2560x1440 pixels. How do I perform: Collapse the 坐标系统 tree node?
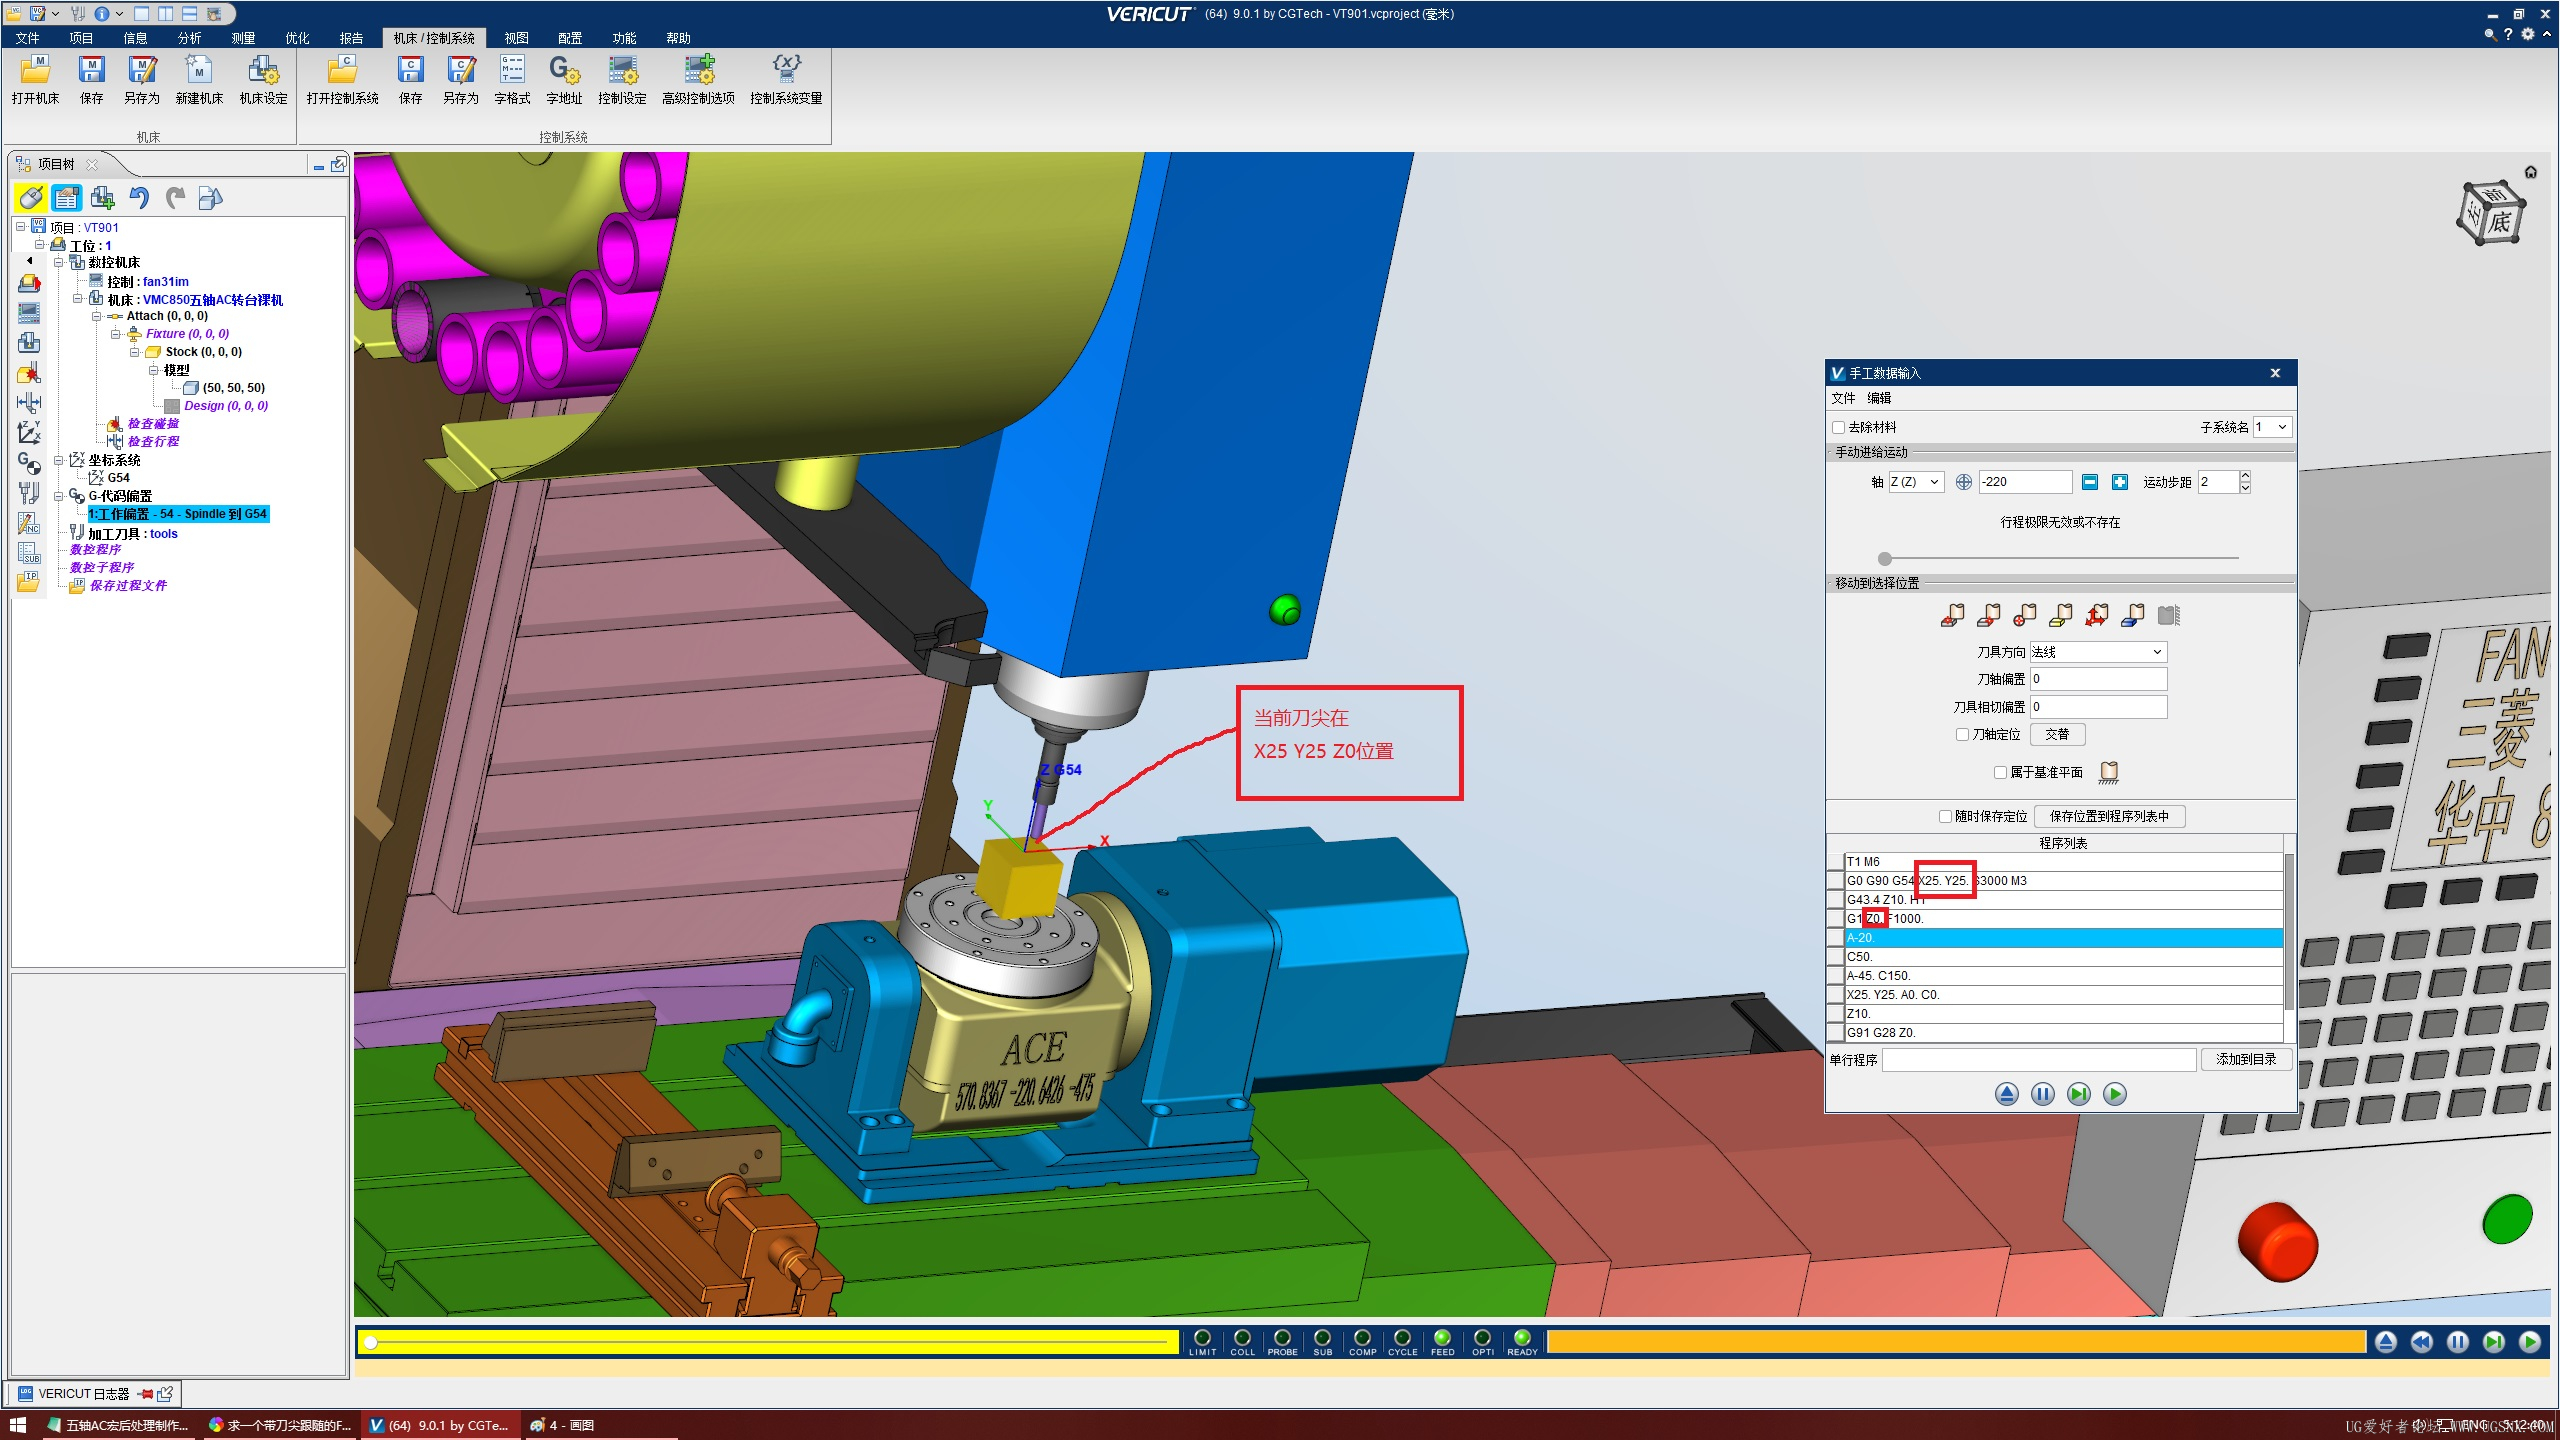coord(60,460)
